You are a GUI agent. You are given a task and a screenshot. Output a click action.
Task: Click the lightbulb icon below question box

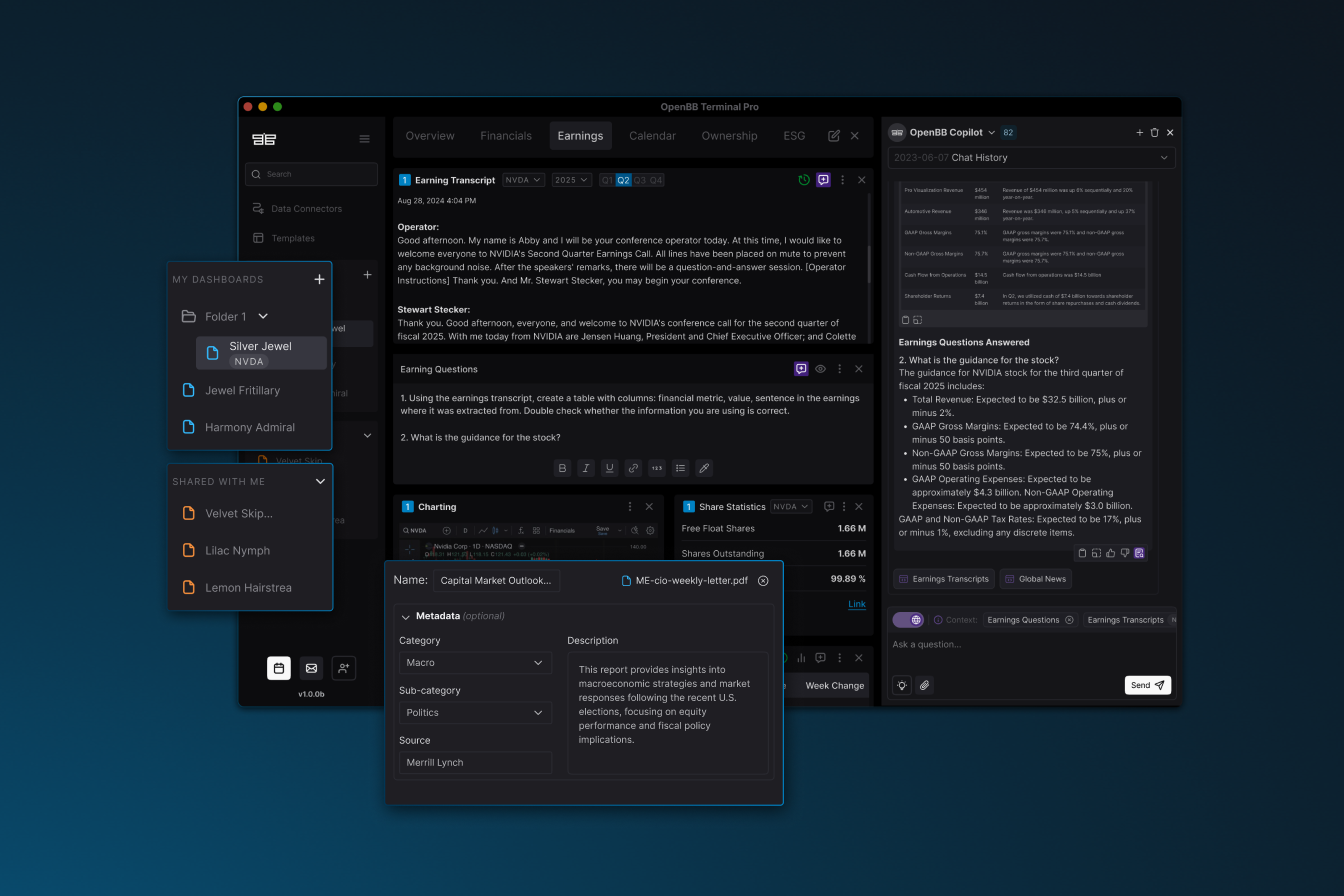901,686
